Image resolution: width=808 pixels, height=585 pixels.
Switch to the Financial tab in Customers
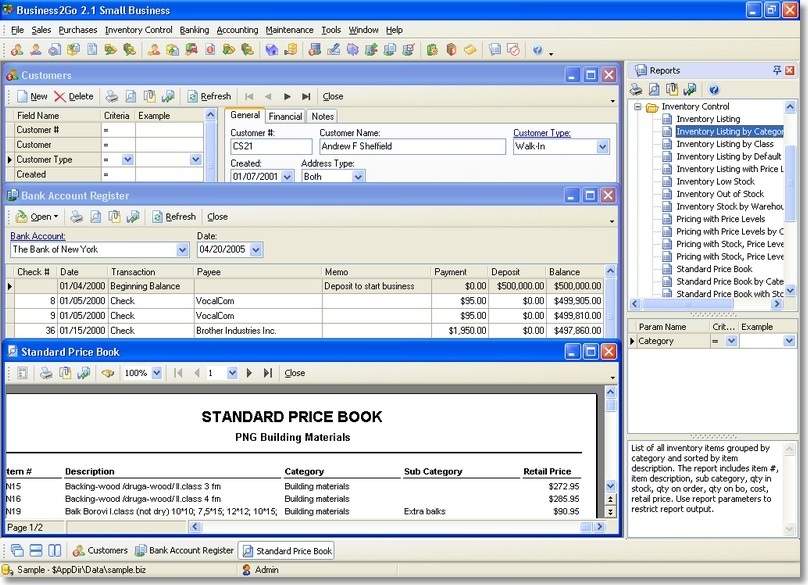tap(285, 115)
